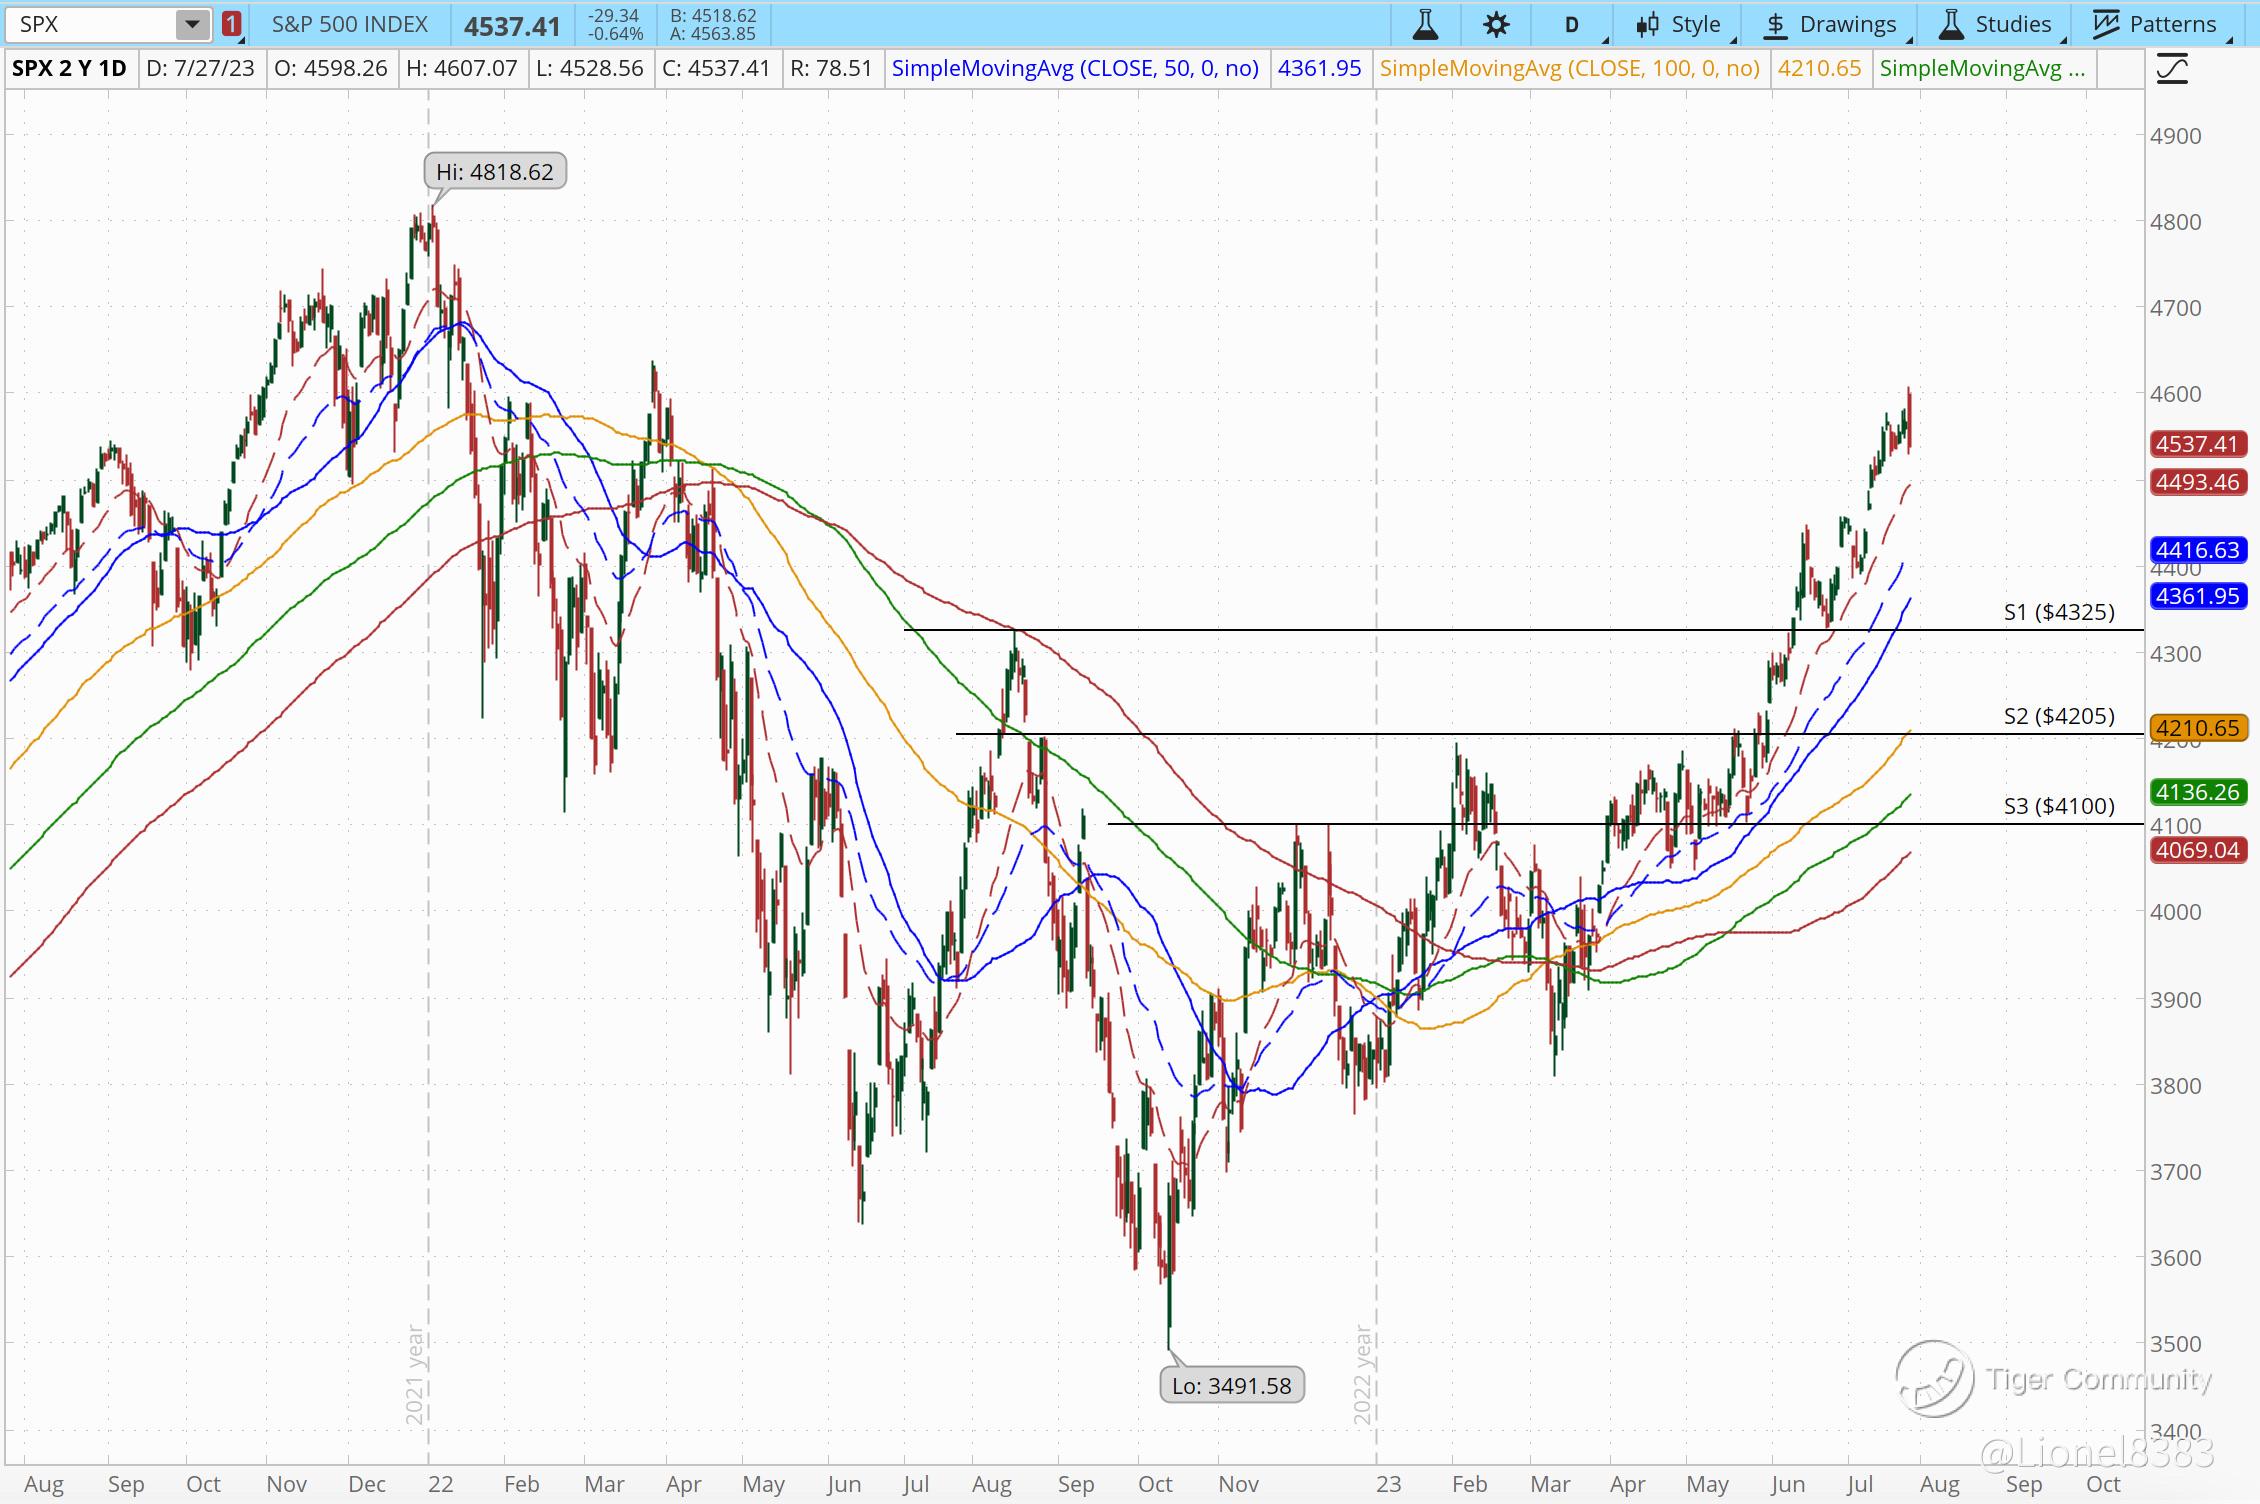
Task: Click the Edit Studies flask icon
Action: (1425, 24)
